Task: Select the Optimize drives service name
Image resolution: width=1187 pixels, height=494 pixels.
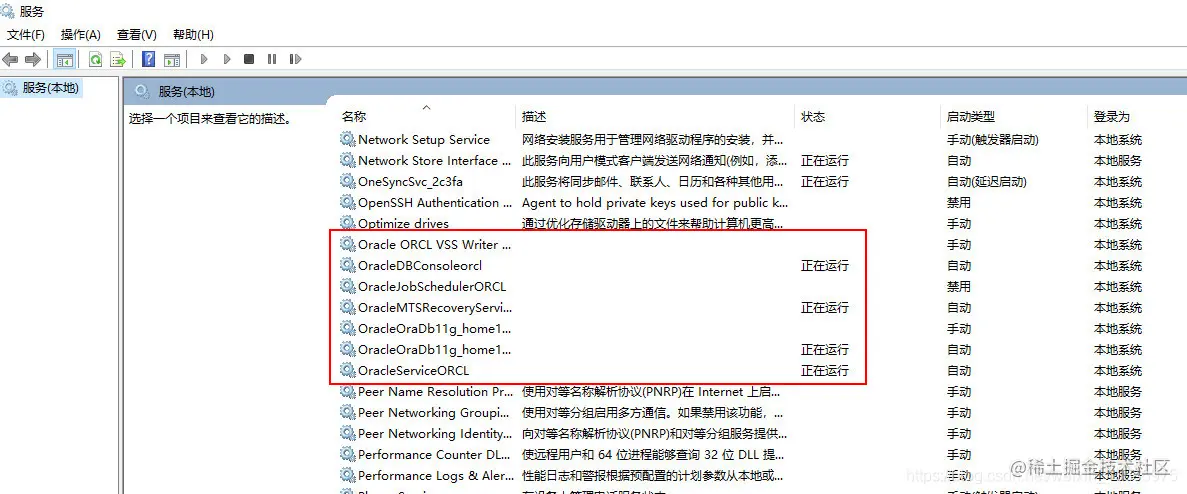Action: pyautogui.click(x=403, y=223)
